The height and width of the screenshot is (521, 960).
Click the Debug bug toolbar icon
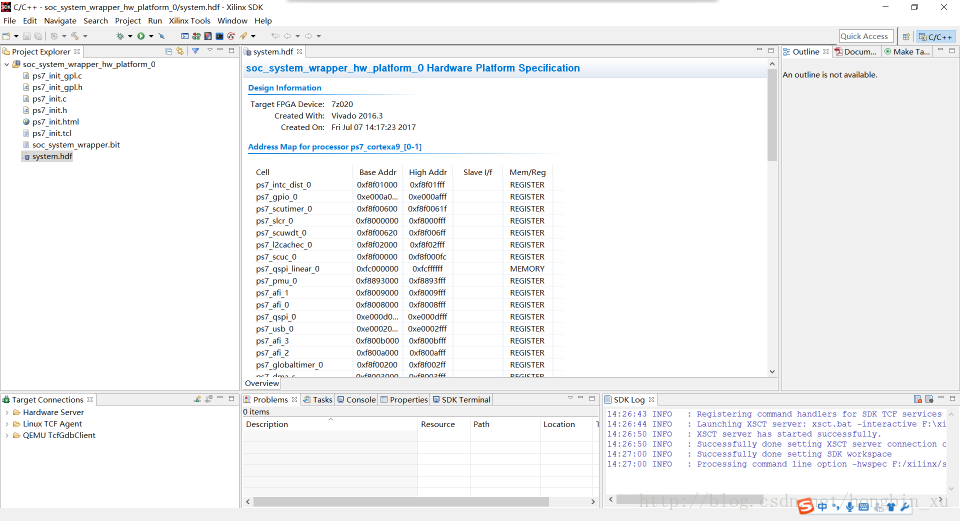pos(120,36)
